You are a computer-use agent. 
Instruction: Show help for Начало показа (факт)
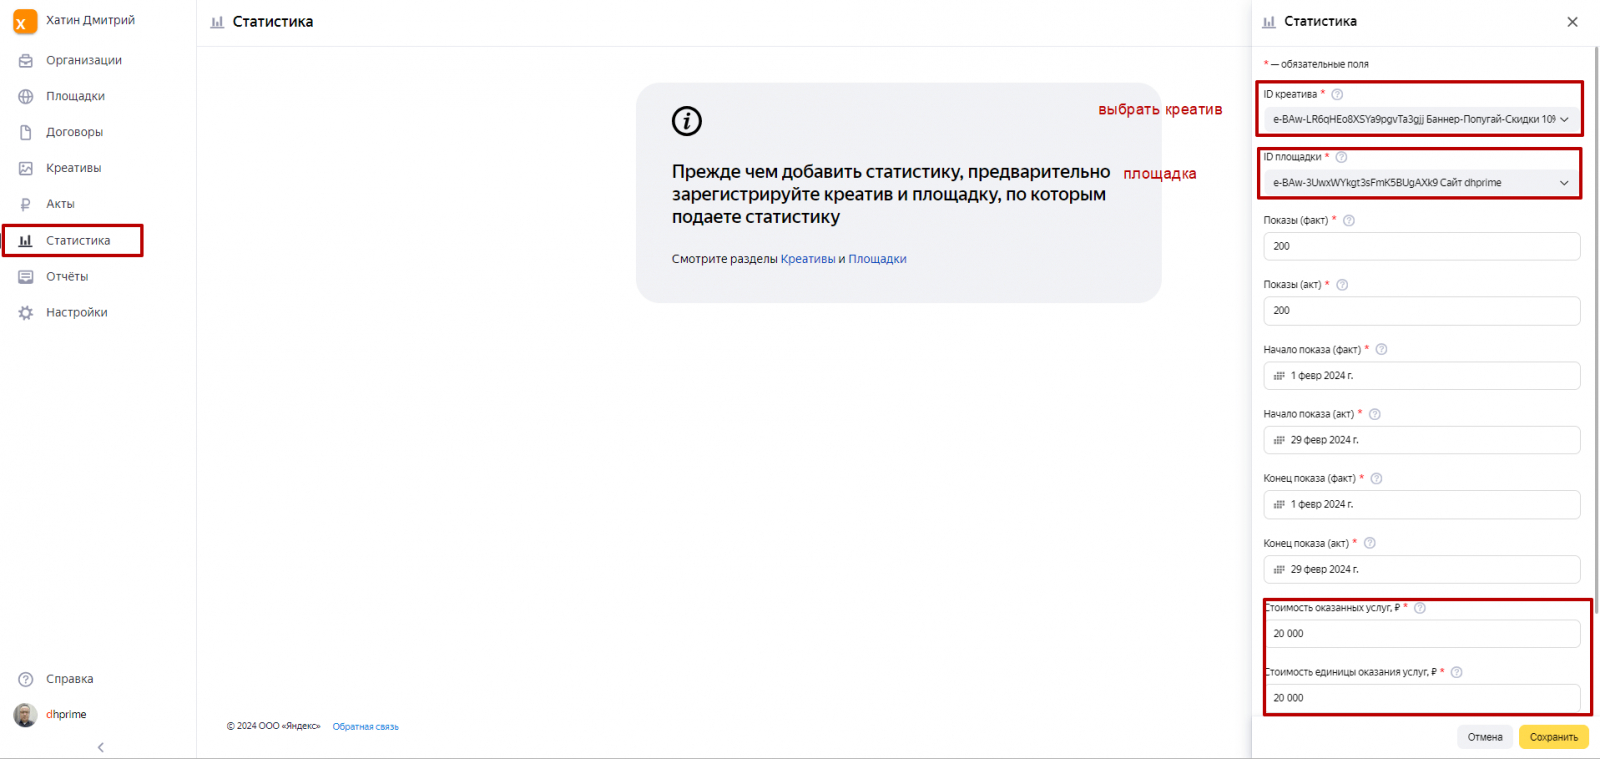click(x=1381, y=350)
